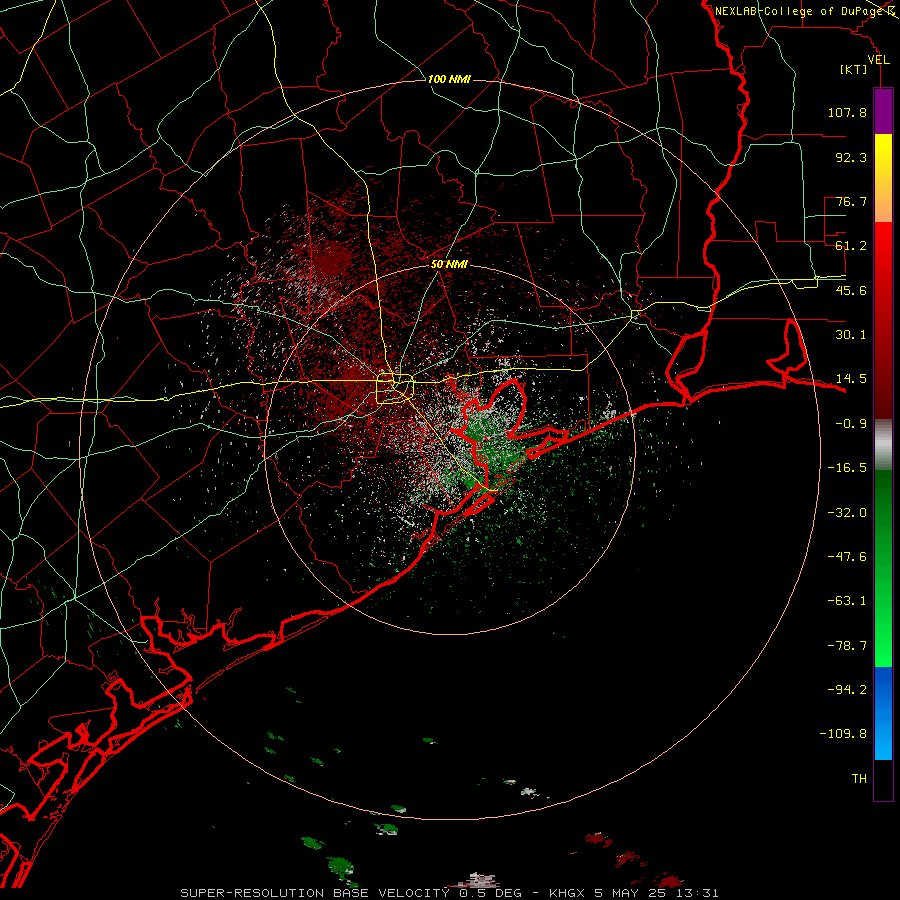Click the -63.1 legend value
The width and height of the screenshot is (900, 900).
847,601
